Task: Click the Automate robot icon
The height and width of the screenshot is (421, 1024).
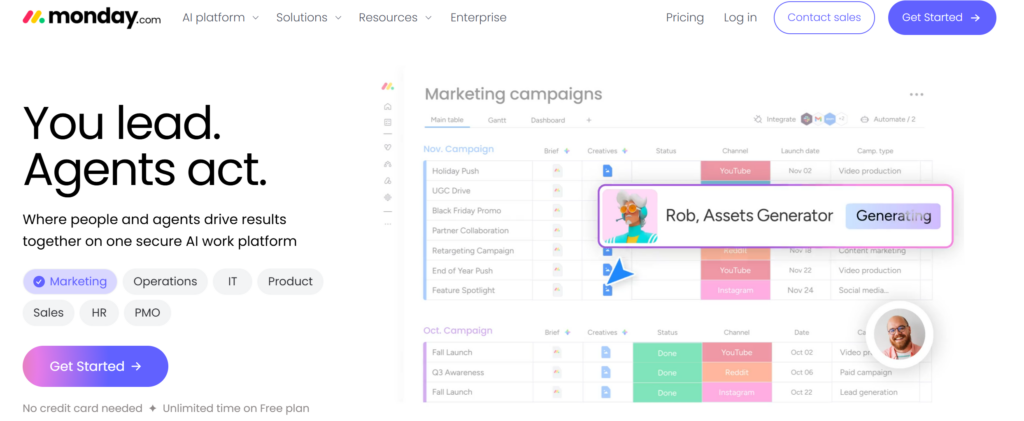Action: tap(865, 119)
